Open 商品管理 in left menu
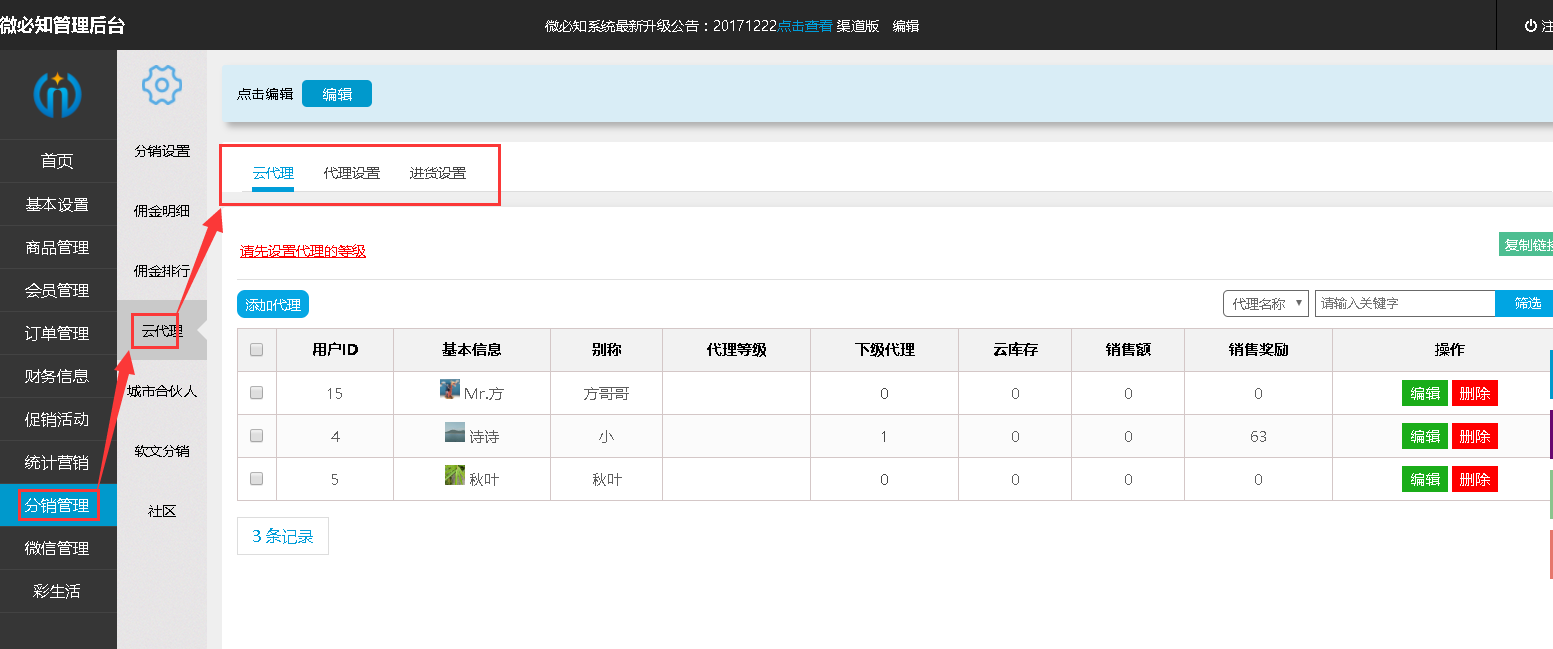1553x649 pixels. tap(58, 248)
